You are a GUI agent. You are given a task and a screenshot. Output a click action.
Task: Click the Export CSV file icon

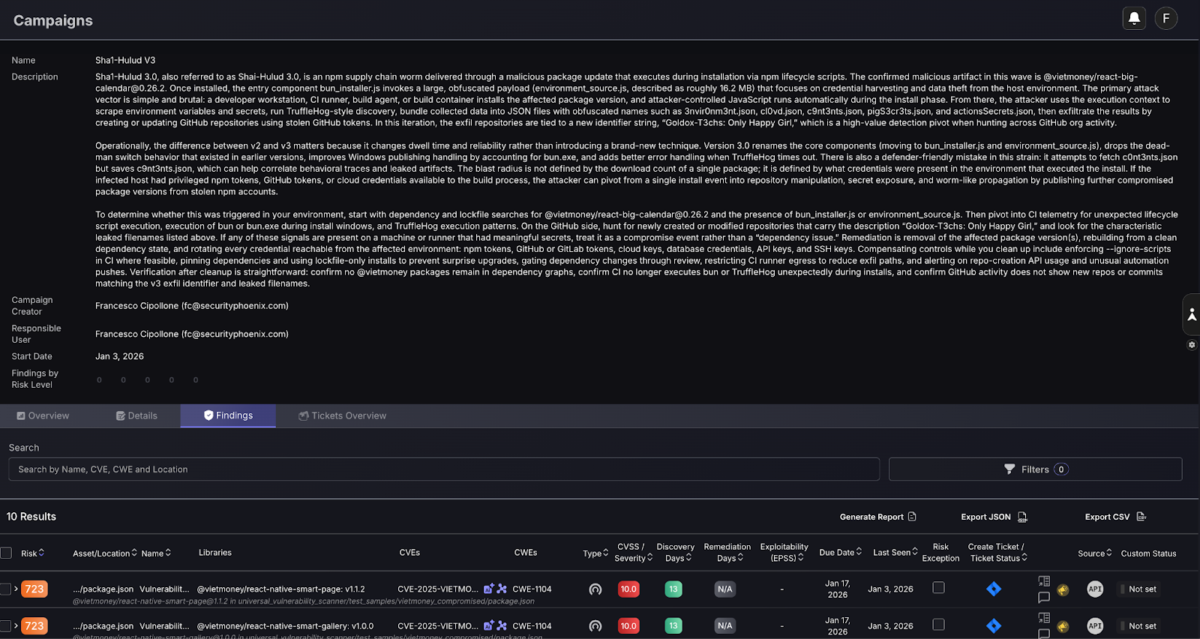tap(1141, 517)
